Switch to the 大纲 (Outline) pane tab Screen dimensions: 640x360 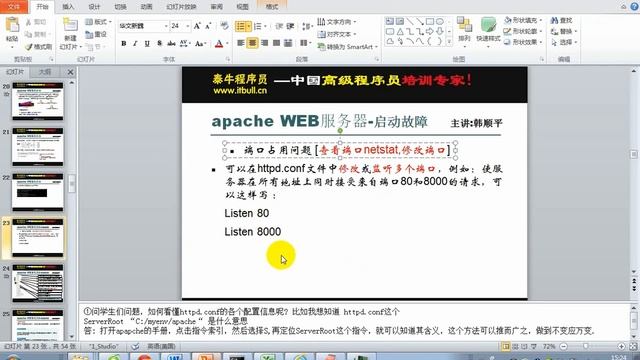tap(44, 72)
